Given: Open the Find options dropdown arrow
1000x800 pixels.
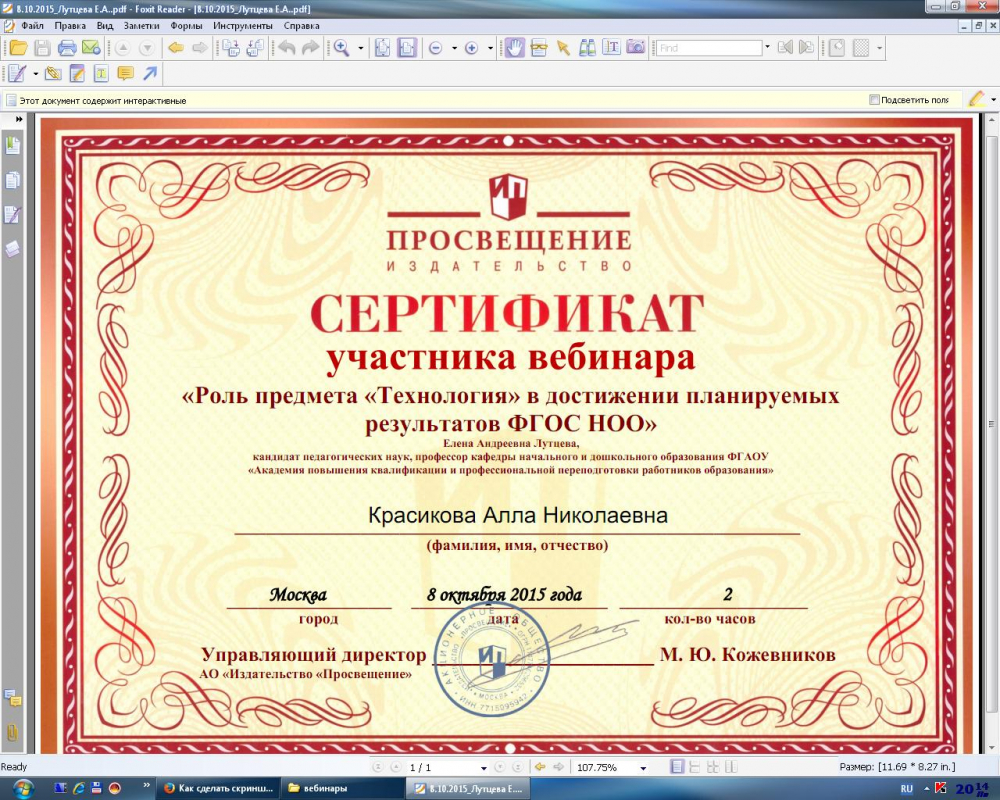Looking at the screenshot, I should coord(767,48).
